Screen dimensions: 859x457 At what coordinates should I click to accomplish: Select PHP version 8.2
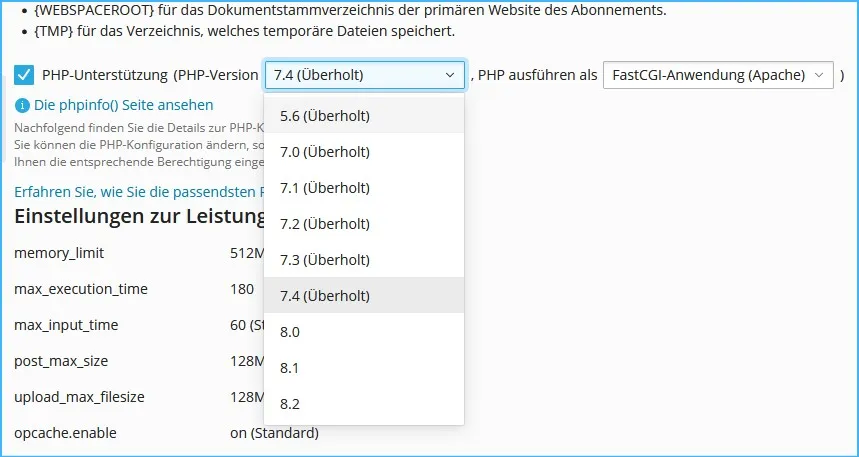364,404
